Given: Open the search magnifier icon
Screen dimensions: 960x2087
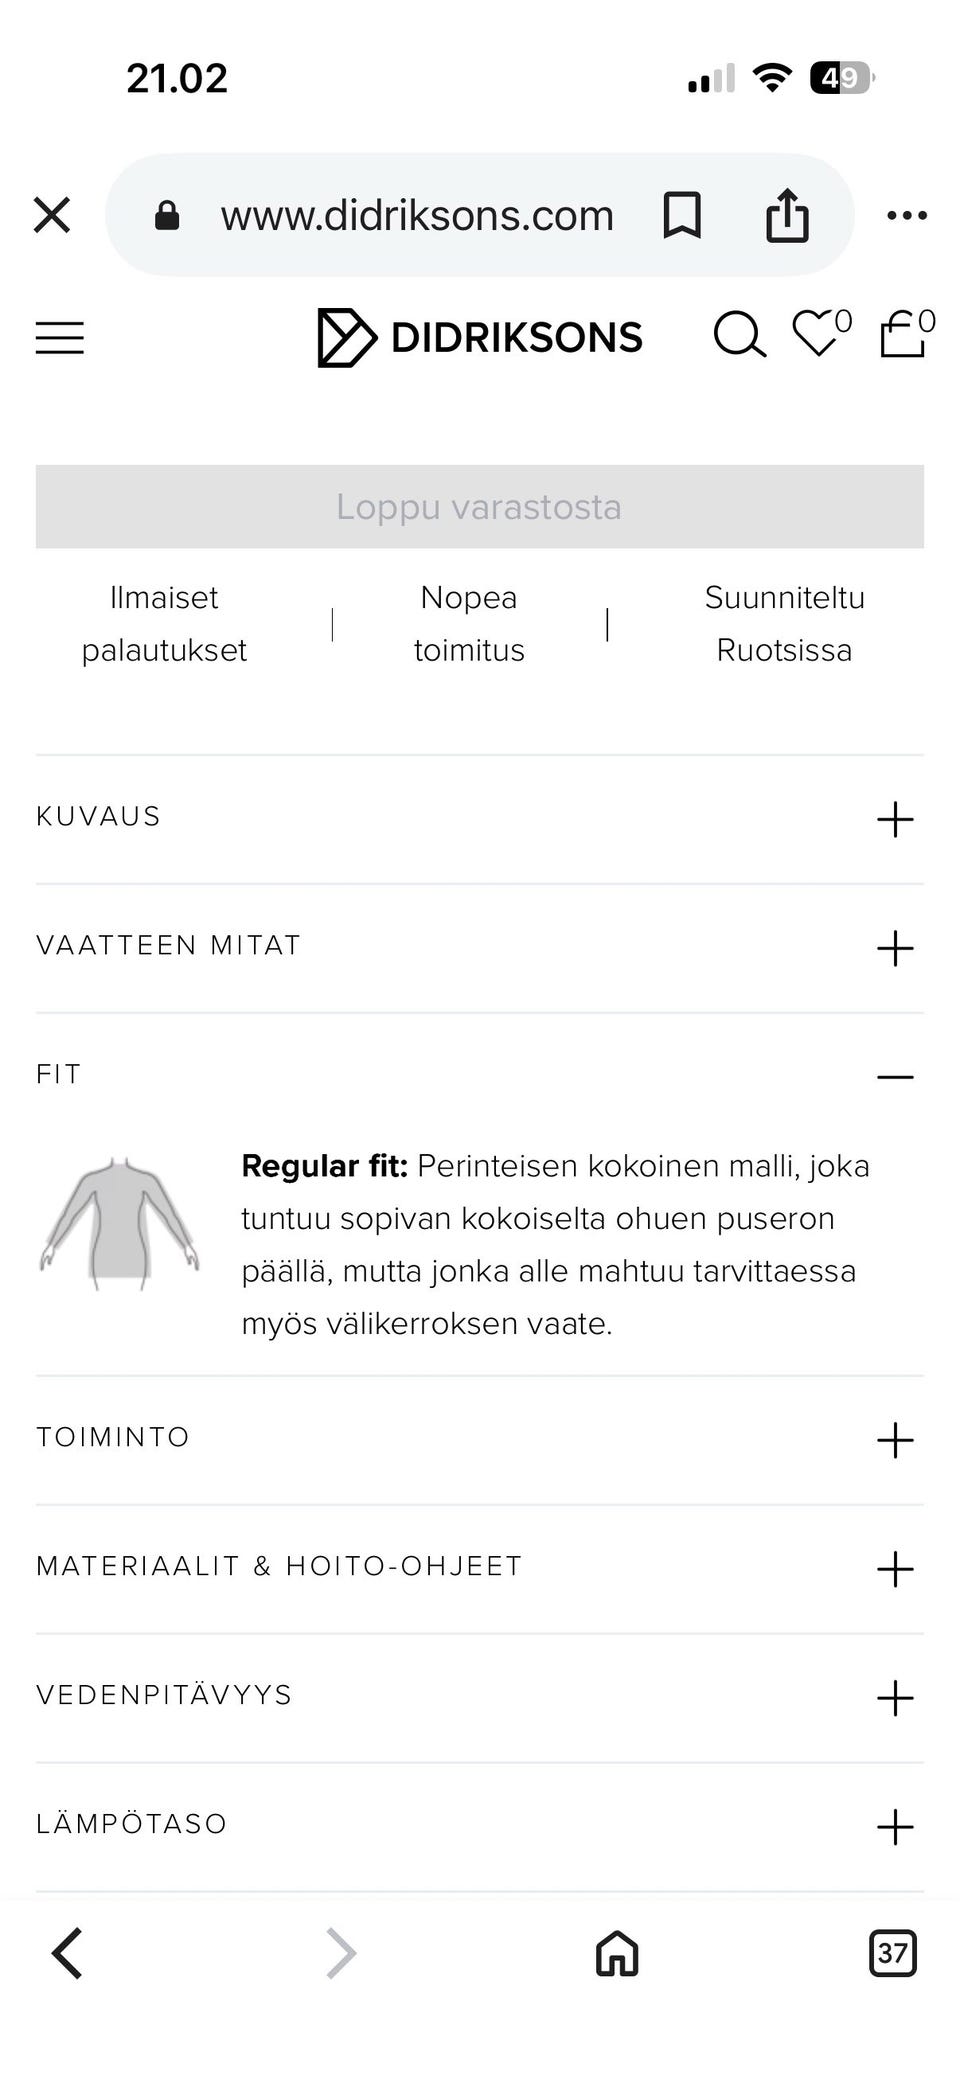Looking at the screenshot, I should (739, 335).
